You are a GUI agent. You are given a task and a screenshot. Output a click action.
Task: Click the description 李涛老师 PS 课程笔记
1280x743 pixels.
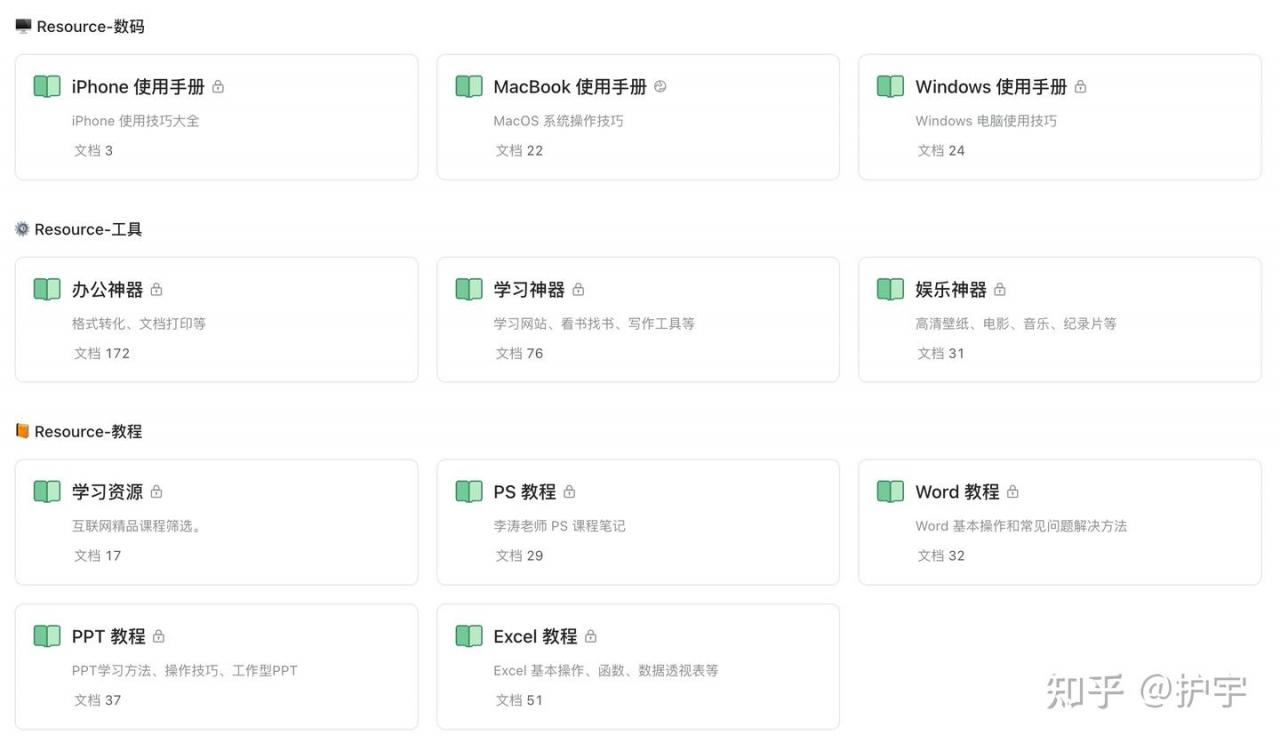(x=559, y=526)
